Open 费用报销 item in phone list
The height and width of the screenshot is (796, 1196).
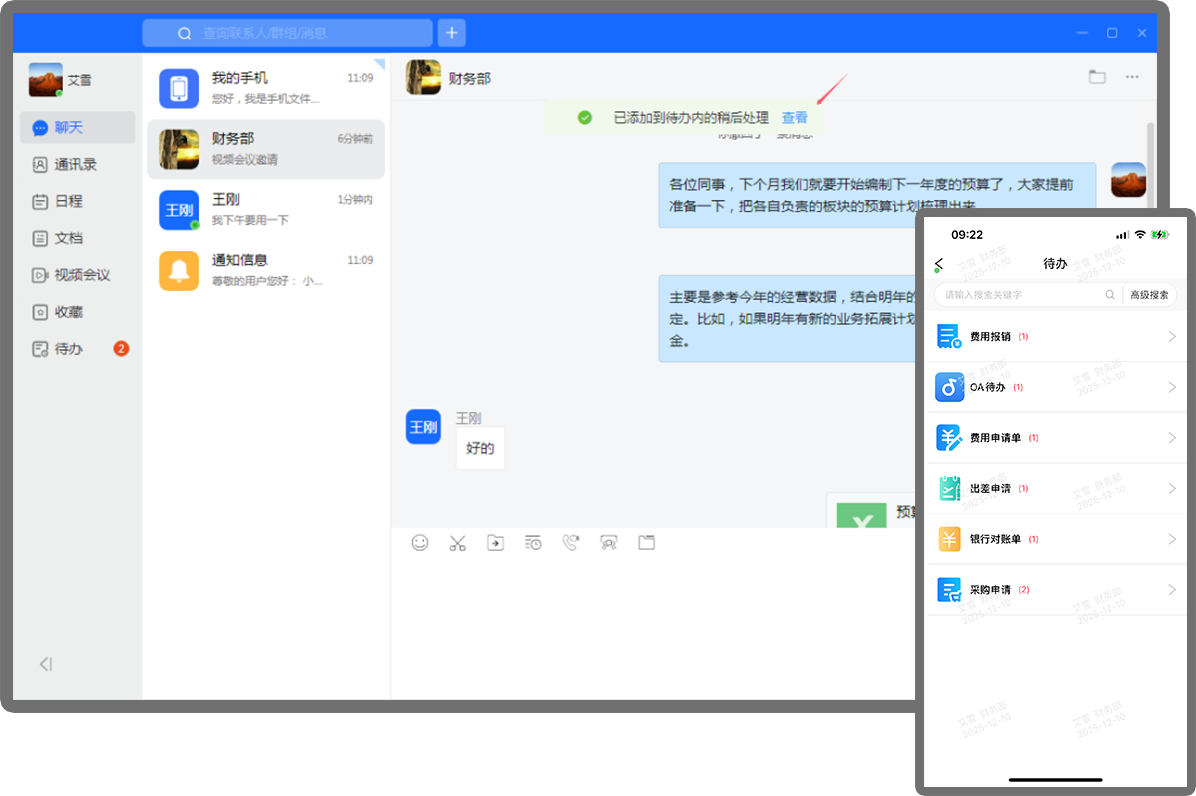click(x=1056, y=336)
